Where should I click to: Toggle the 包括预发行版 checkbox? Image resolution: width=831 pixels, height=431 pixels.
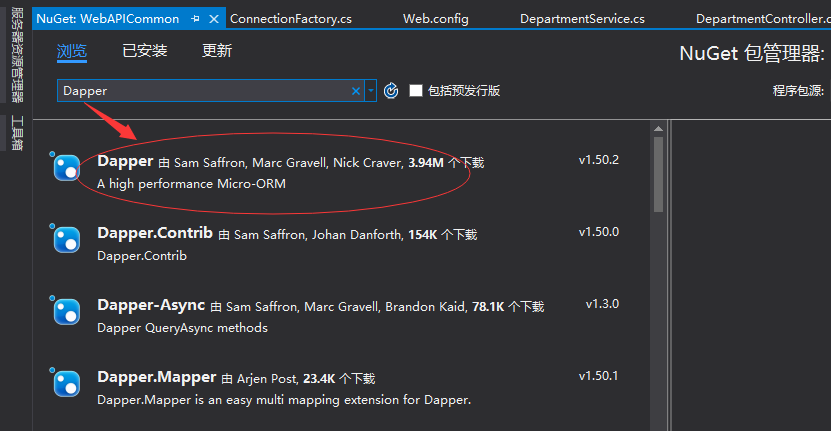416,91
